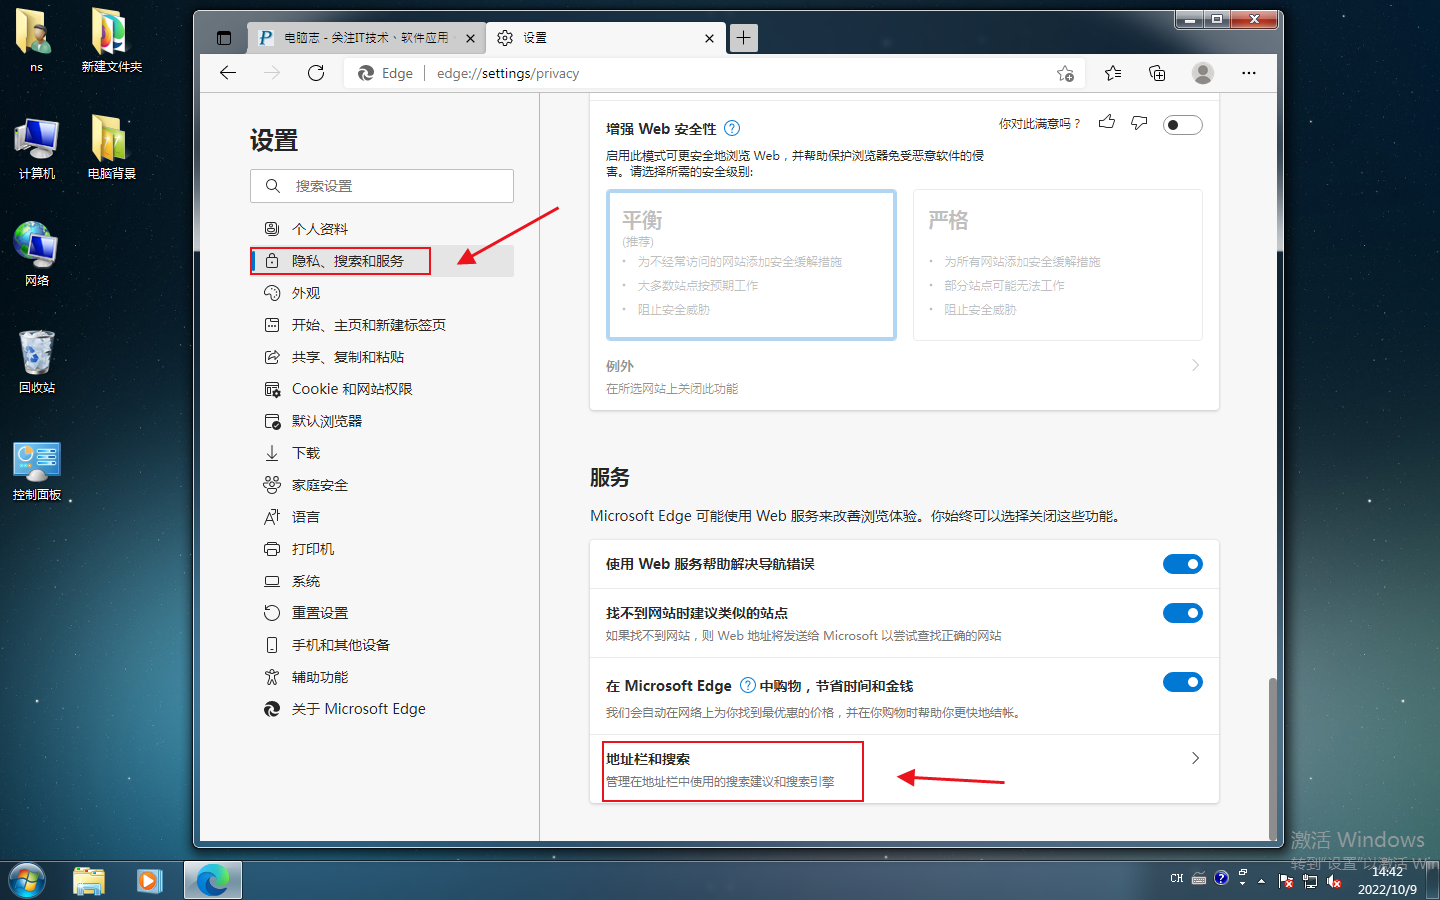Open the tab actions menu icon

[x=224, y=38]
